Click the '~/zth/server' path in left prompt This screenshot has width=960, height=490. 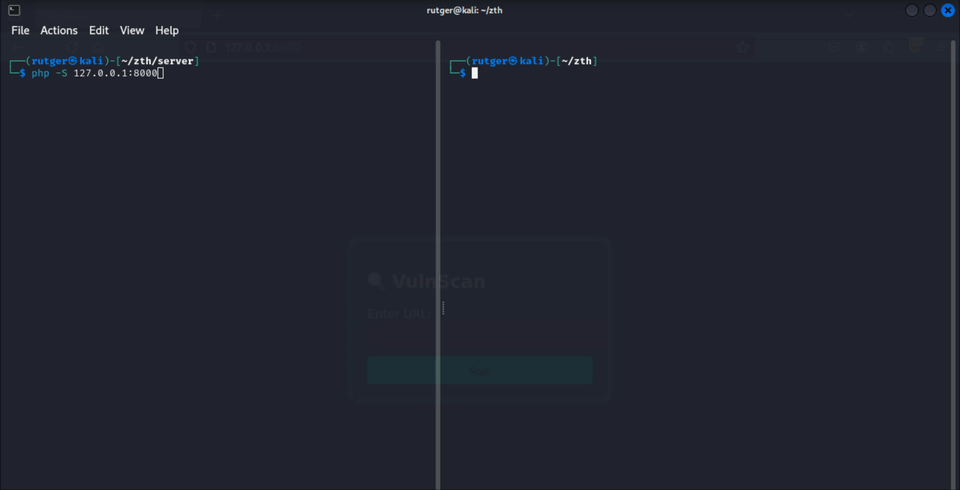(157, 61)
